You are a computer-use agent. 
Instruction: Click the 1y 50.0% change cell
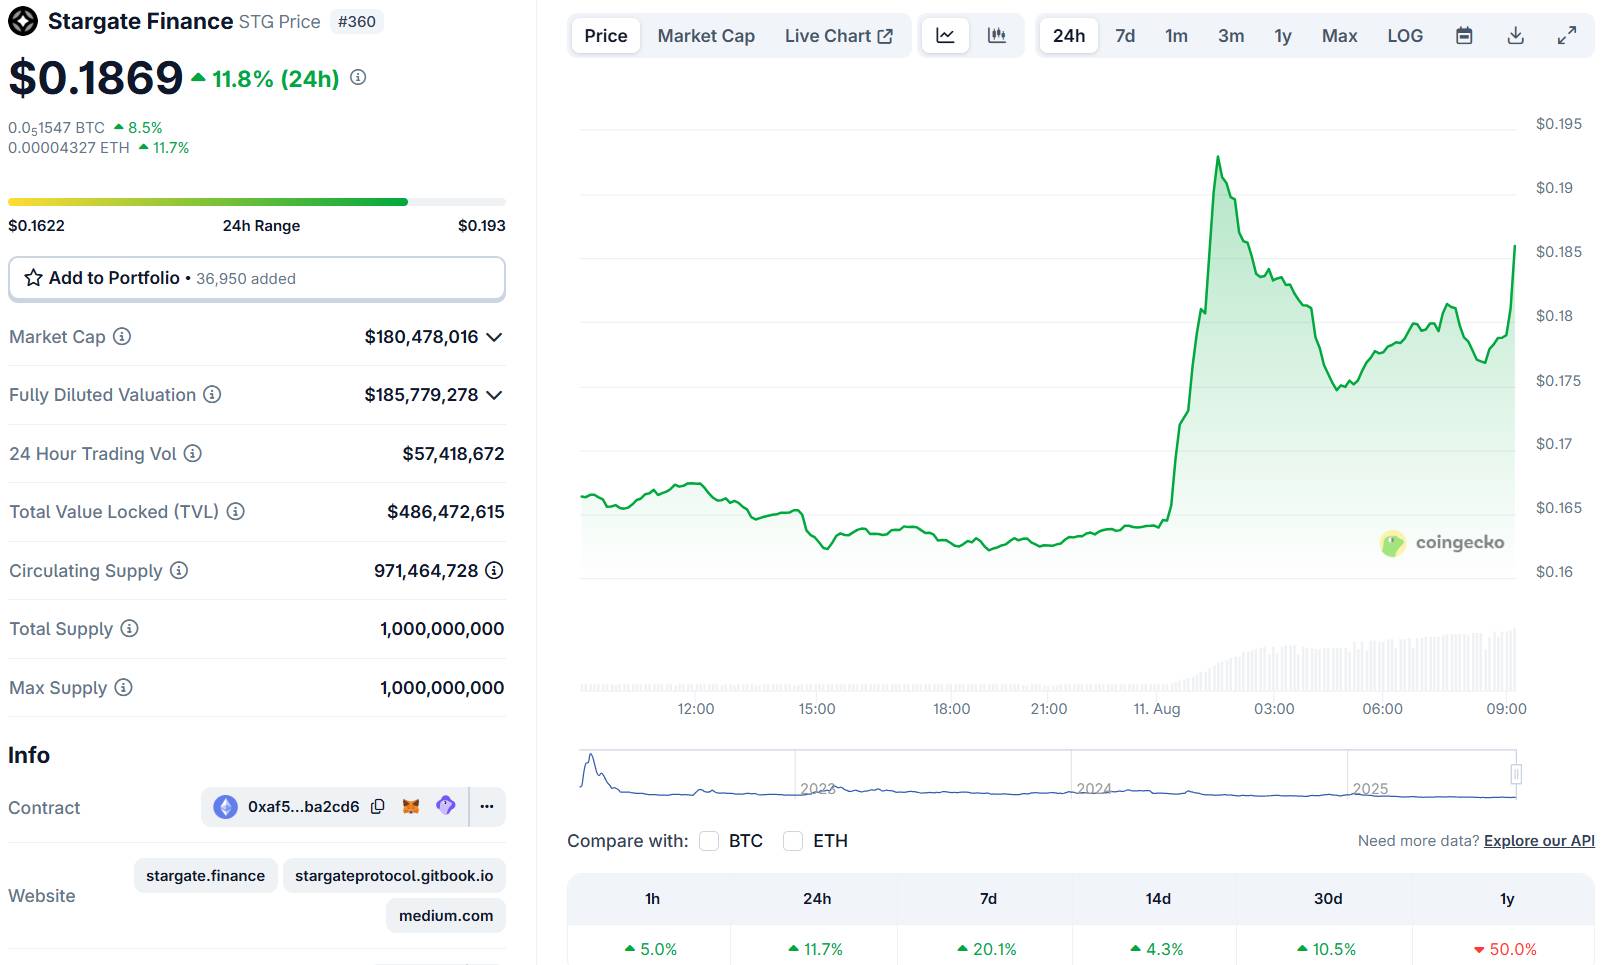click(1505, 949)
